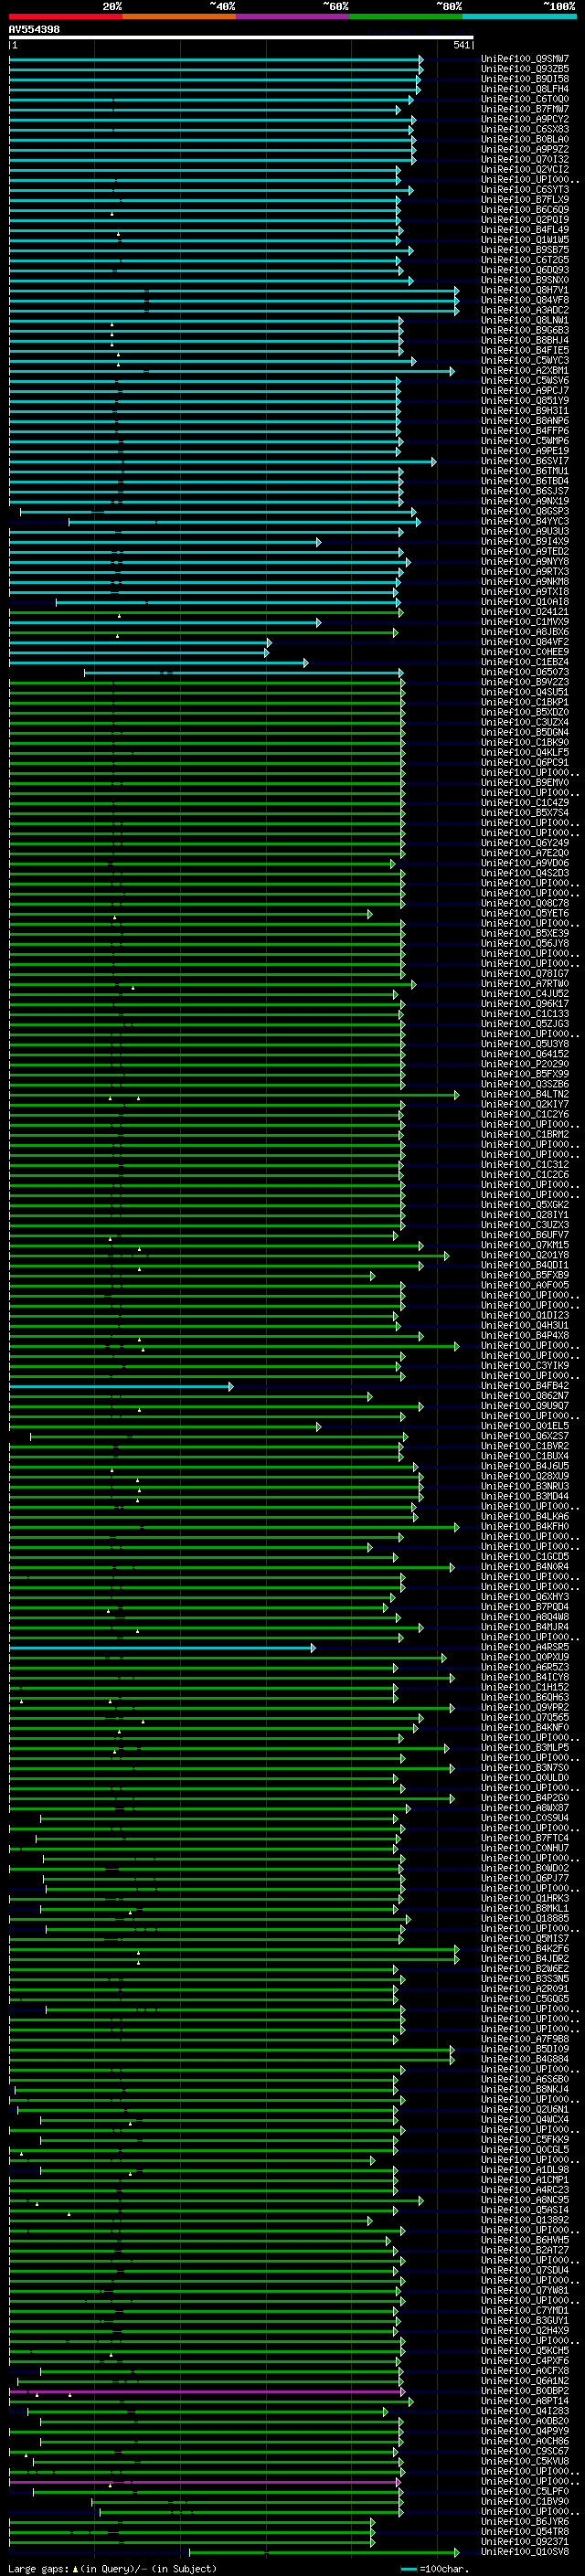The image size is (585, 2576).
Task: Click hit name UniRef100_A2XBM1
Action: click(x=525, y=370)
